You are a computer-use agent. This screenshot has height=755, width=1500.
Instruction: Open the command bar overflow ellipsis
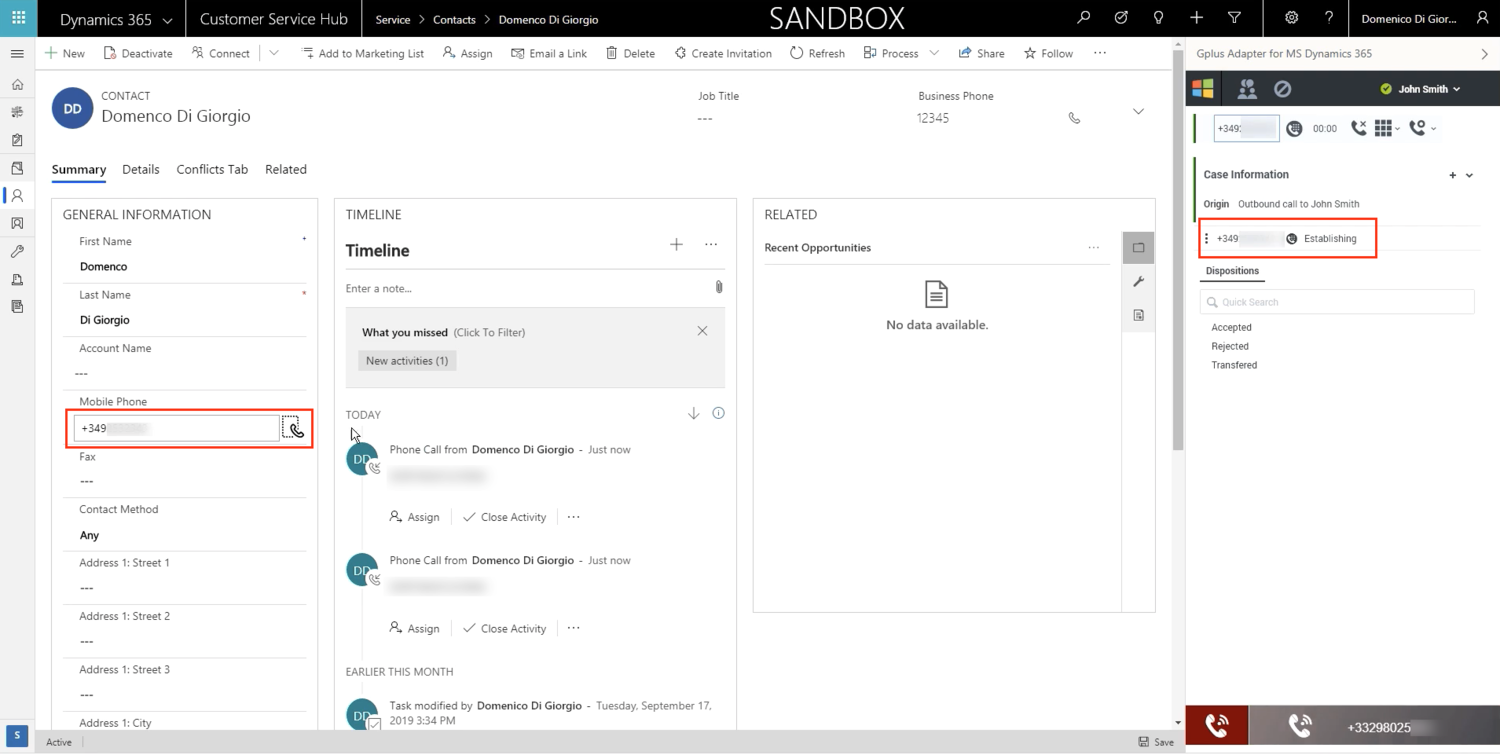click(1100, 53)
